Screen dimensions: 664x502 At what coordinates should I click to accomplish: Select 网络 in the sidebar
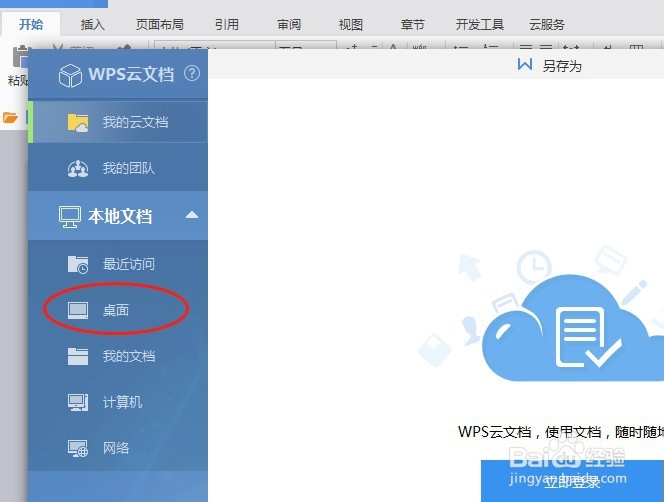pyautogui.click(x=118, y=448)
